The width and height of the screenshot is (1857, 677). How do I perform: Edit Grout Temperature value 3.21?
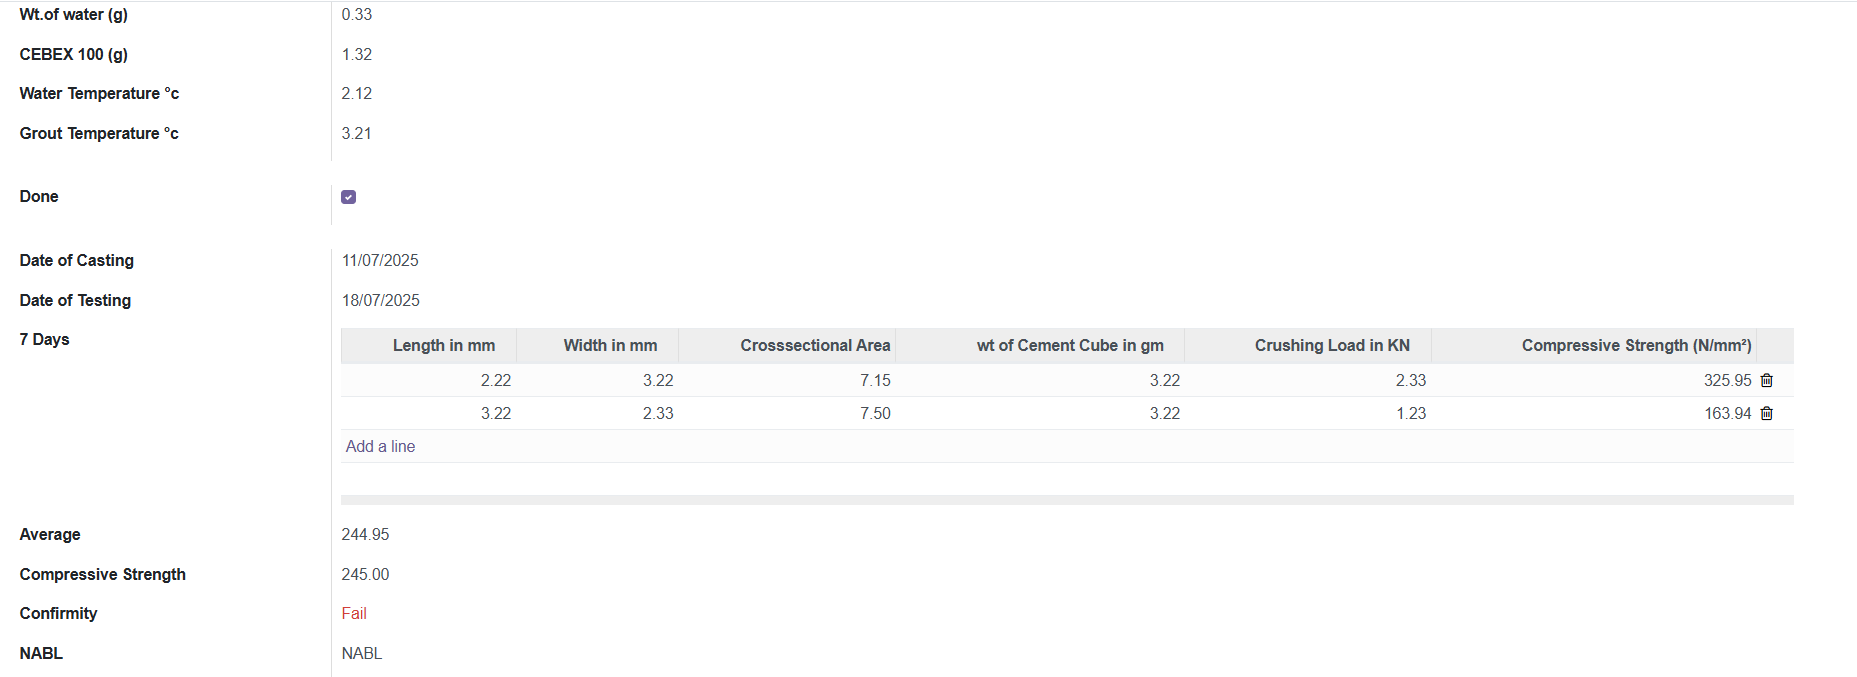357,133
